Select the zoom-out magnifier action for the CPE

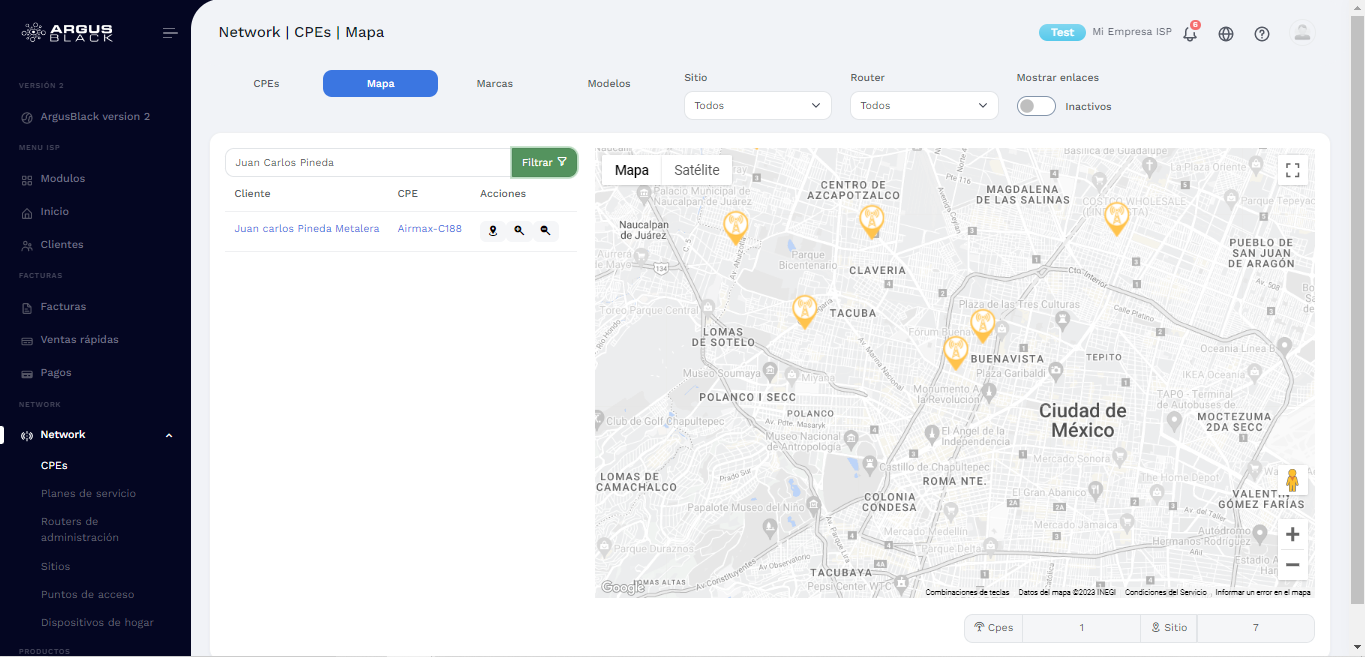click(x=546, y=231)
